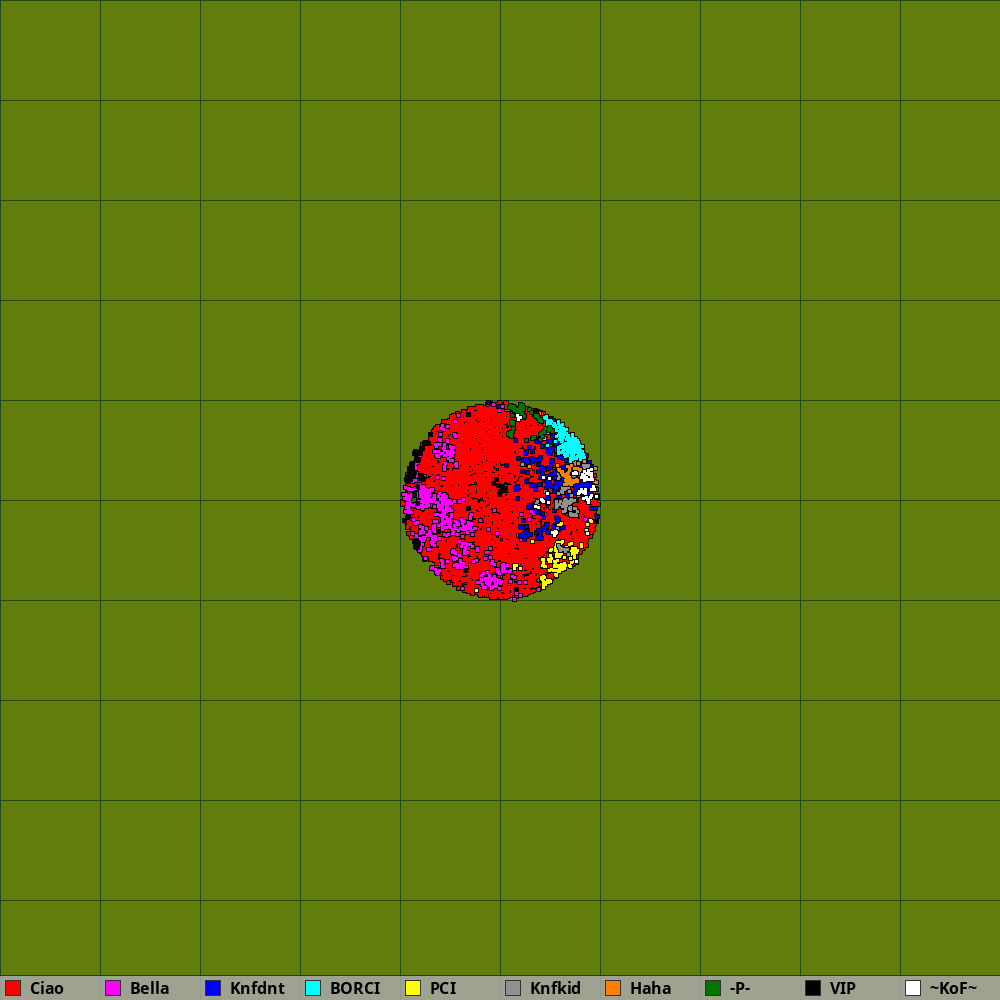Click the yellow PCI legend swatch
The image size is (1000, 1000).
(x=413, y=988)
